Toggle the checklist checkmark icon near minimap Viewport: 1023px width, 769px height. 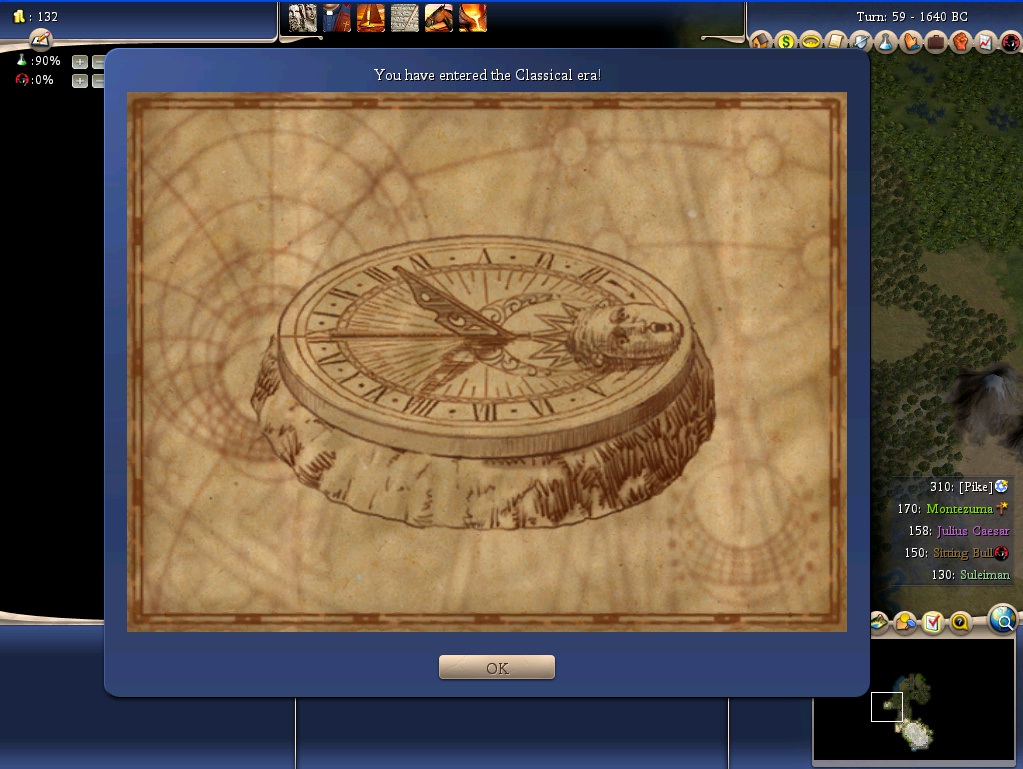coord(933,623)
